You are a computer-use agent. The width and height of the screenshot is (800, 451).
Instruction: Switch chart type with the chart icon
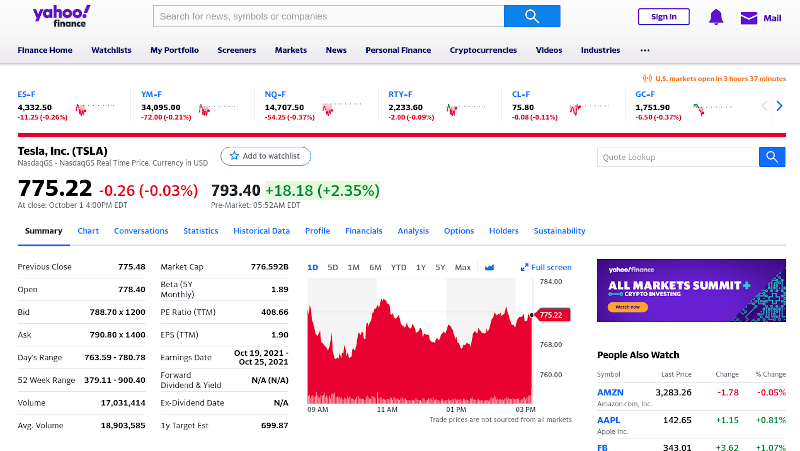(x=489, y=267)
